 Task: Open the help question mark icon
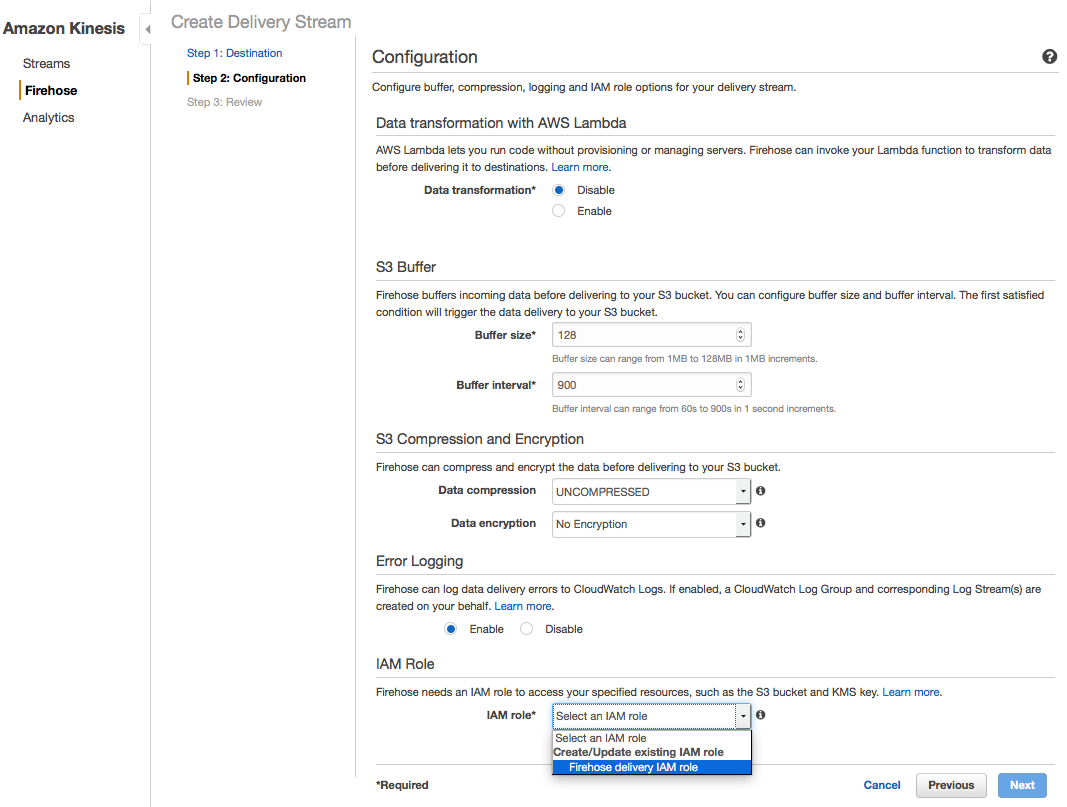coord(1049,56)
